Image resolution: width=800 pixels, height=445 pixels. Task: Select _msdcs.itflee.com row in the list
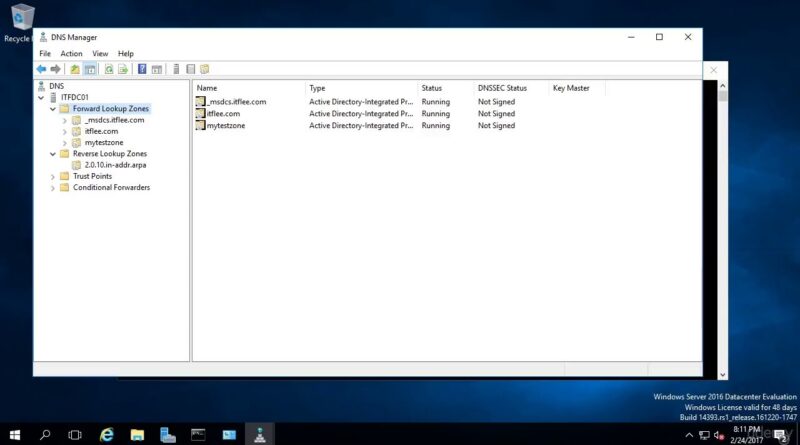pyautogui.click(x=237, y=102)
